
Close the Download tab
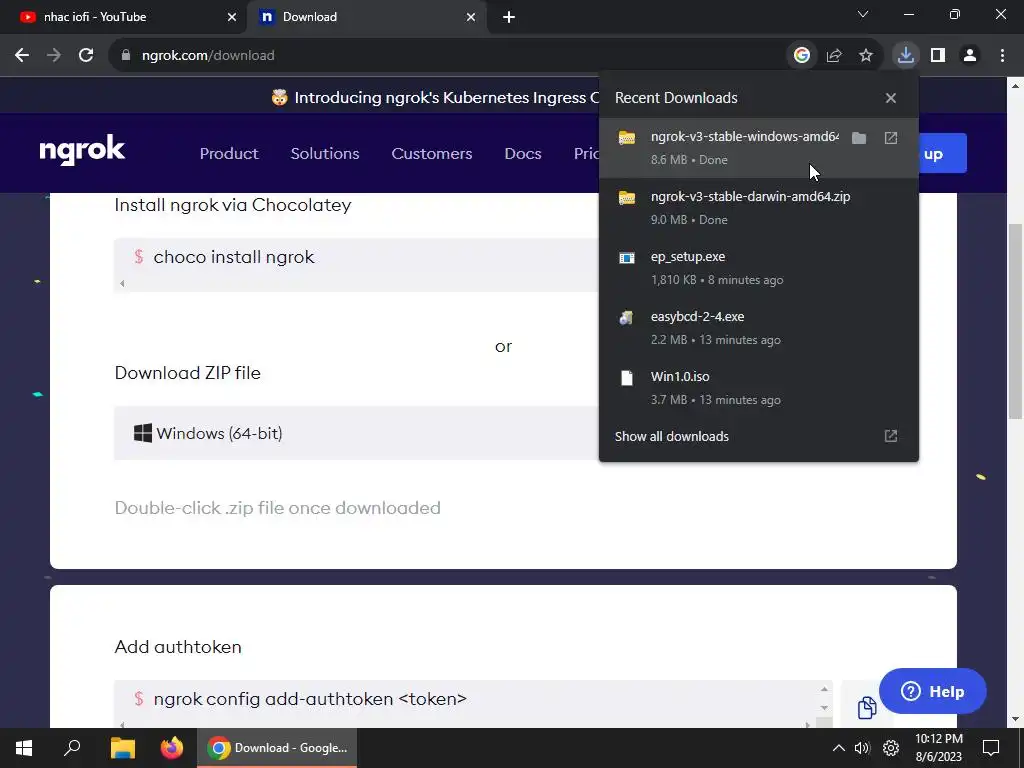(x=471, y=17)
